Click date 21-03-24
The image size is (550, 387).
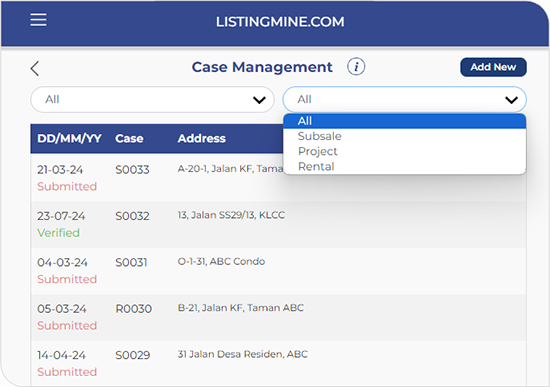(60, 170)
